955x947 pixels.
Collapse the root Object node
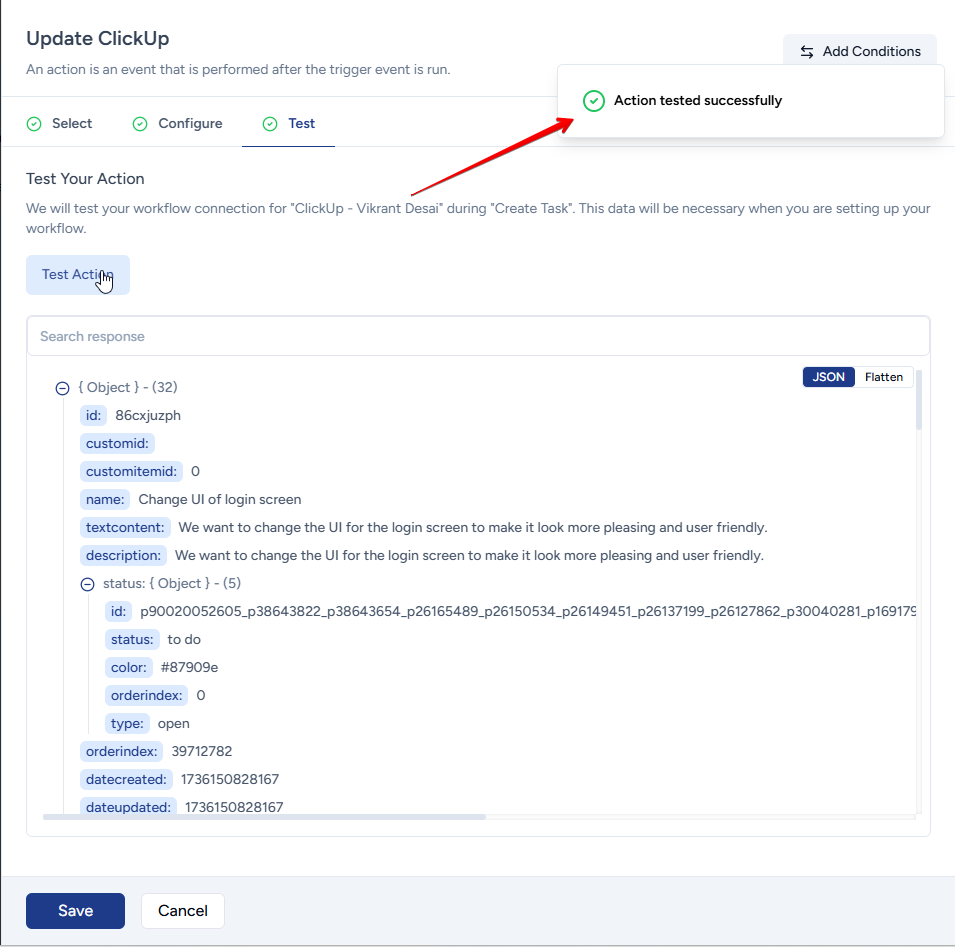(x=62, y=388)
